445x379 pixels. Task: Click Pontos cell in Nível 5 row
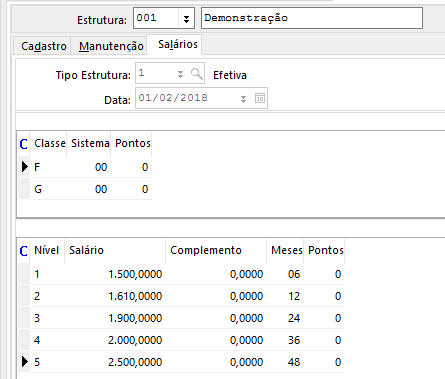324,362
